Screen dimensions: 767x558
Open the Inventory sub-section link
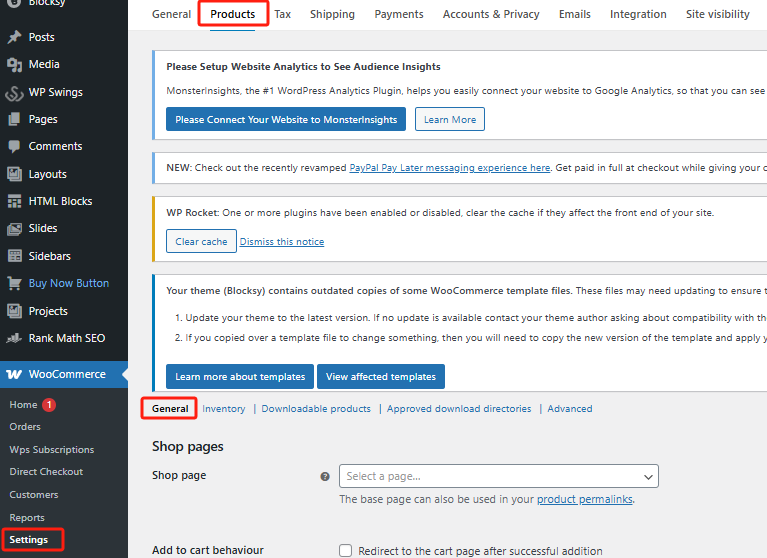pos(223,409)
